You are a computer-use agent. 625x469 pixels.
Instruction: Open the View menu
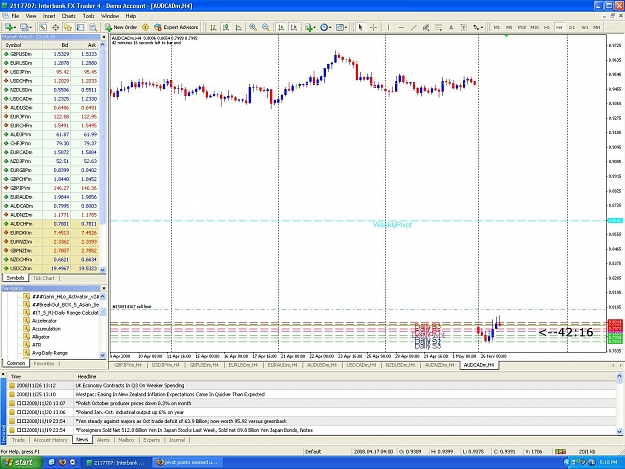click(x=31, y=16)
